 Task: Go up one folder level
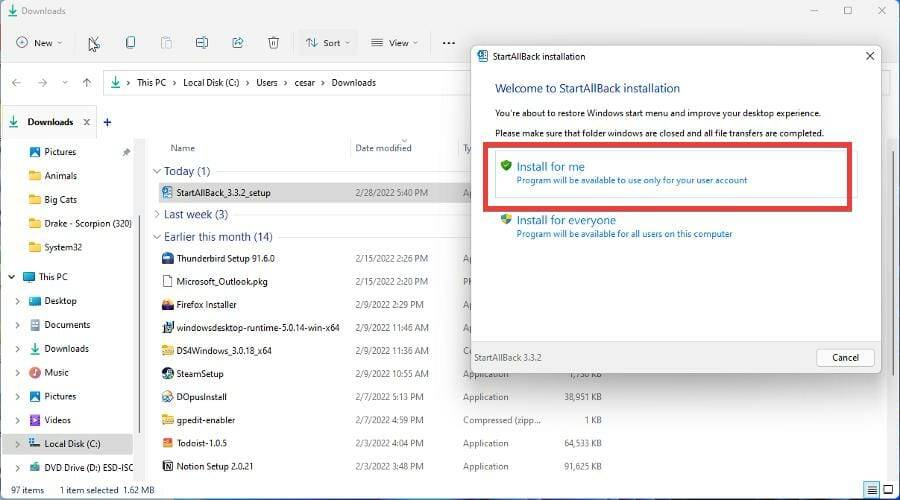point(87,83)
